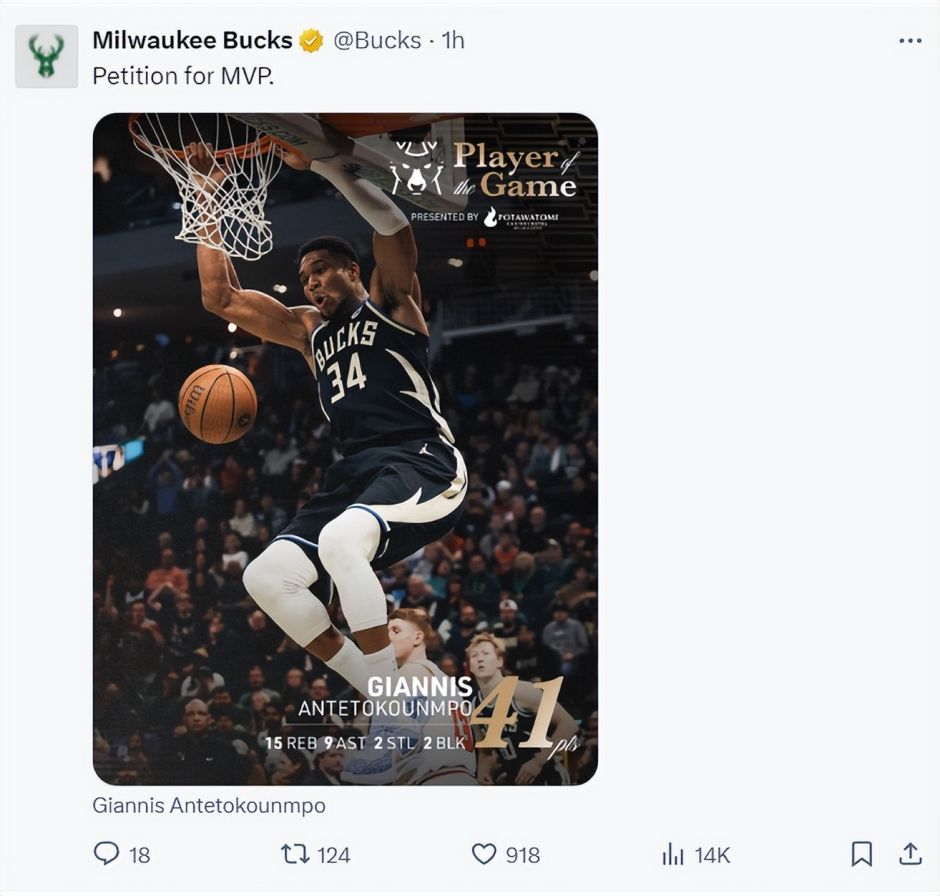Open the @Bucks handle link

[376, 41]
